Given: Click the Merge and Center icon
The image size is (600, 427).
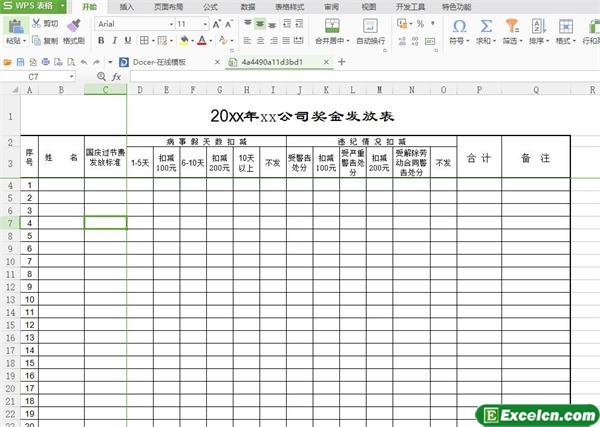Looking at the screenshot, I should (x=332, y=26).
